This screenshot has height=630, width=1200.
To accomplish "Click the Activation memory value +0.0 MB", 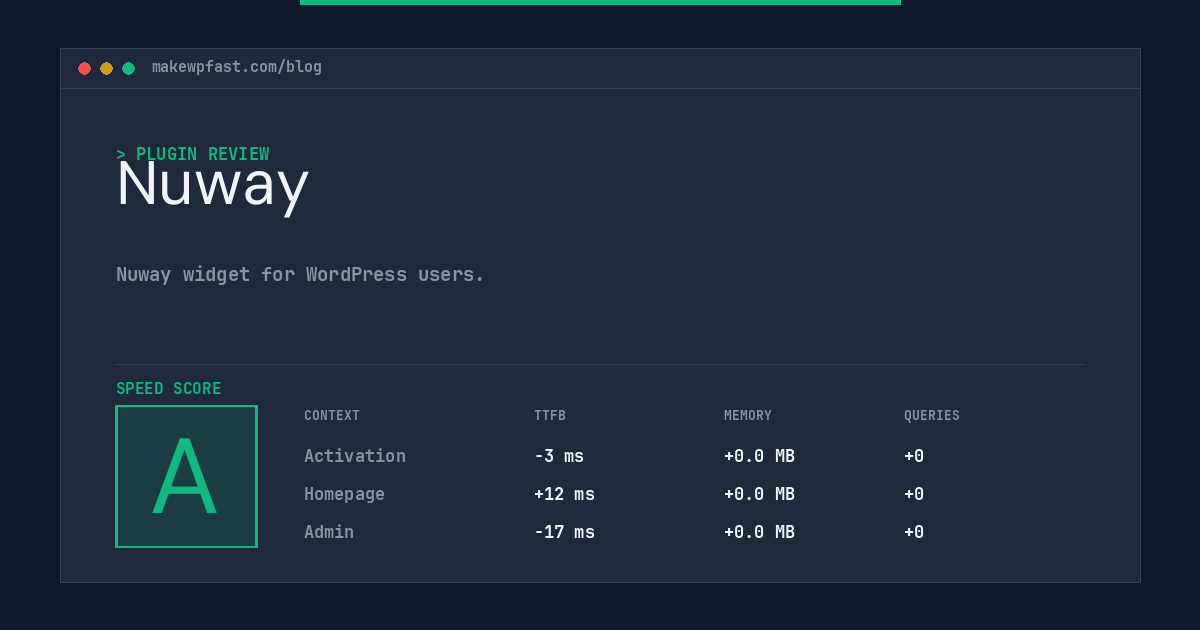I will (x=759, y=456).
